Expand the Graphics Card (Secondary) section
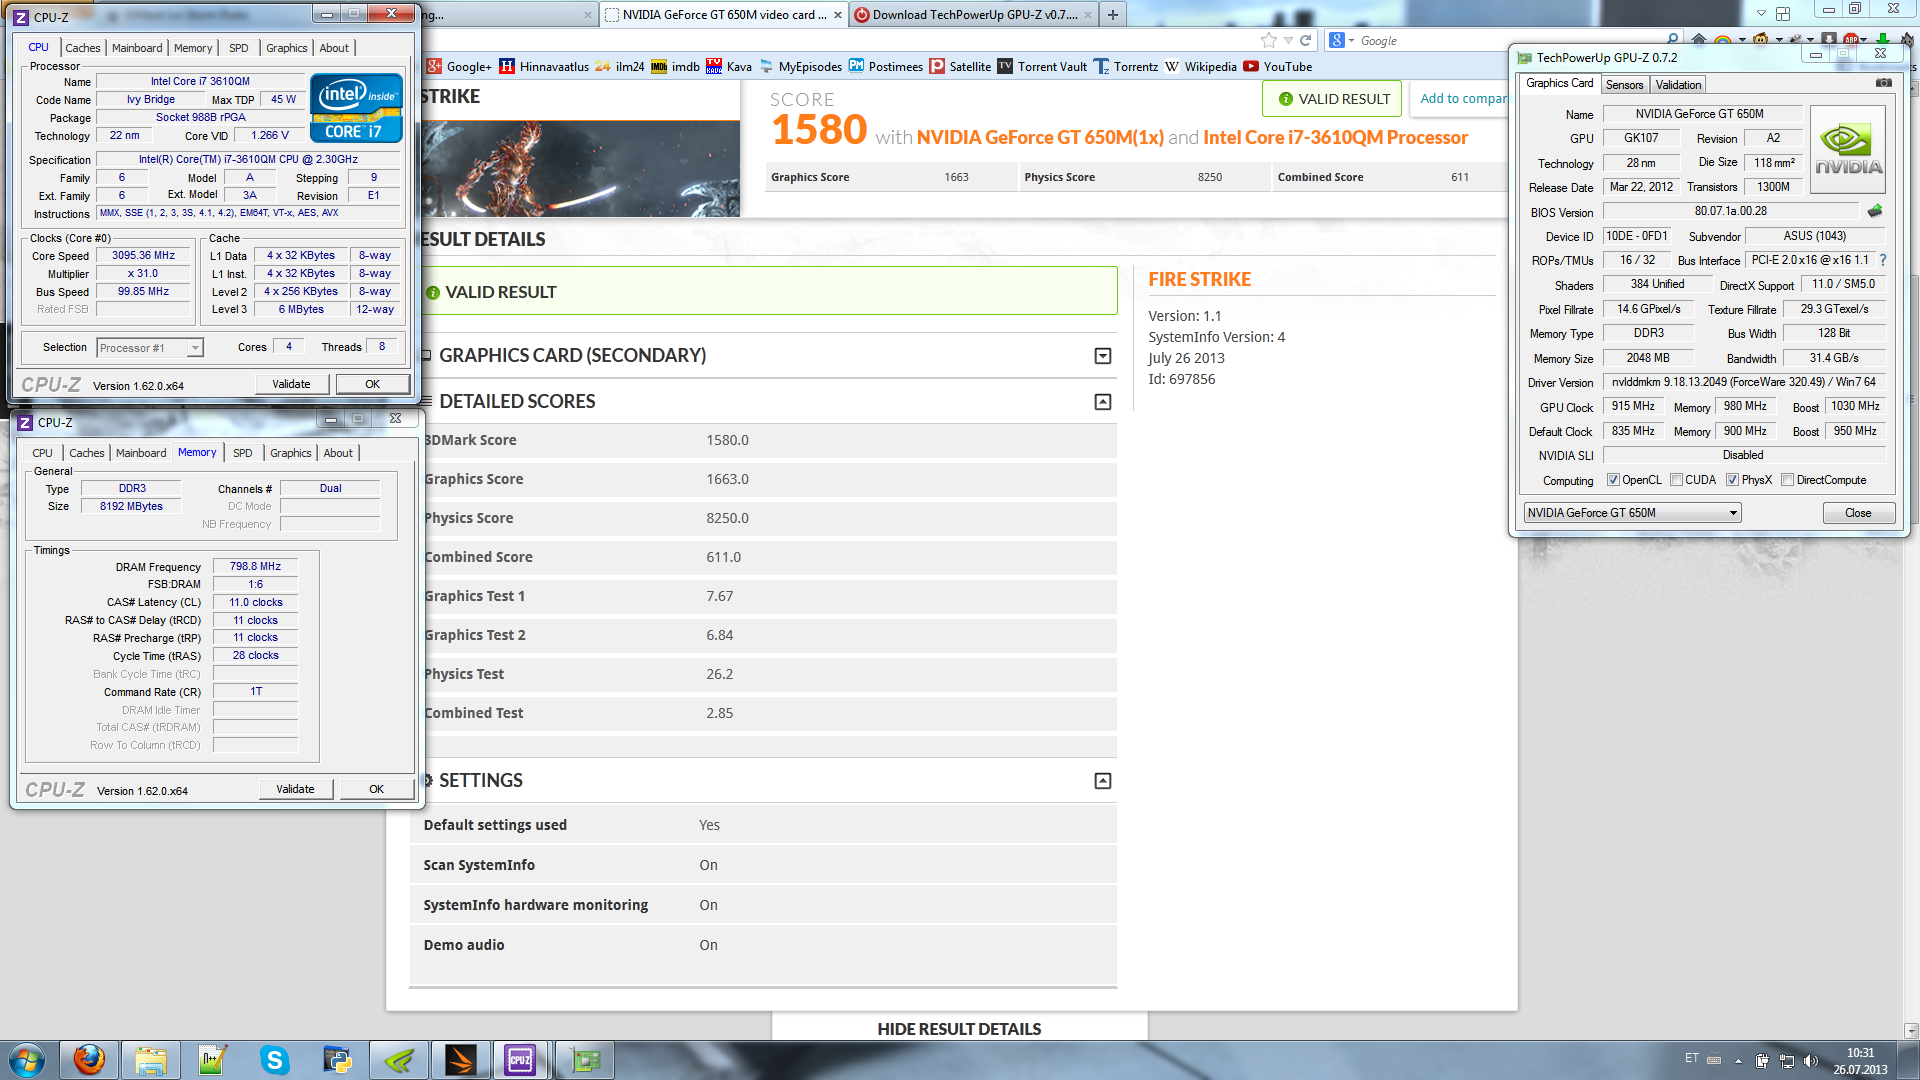Screen dimensions: 1920x1080 tap(1102, 356)
